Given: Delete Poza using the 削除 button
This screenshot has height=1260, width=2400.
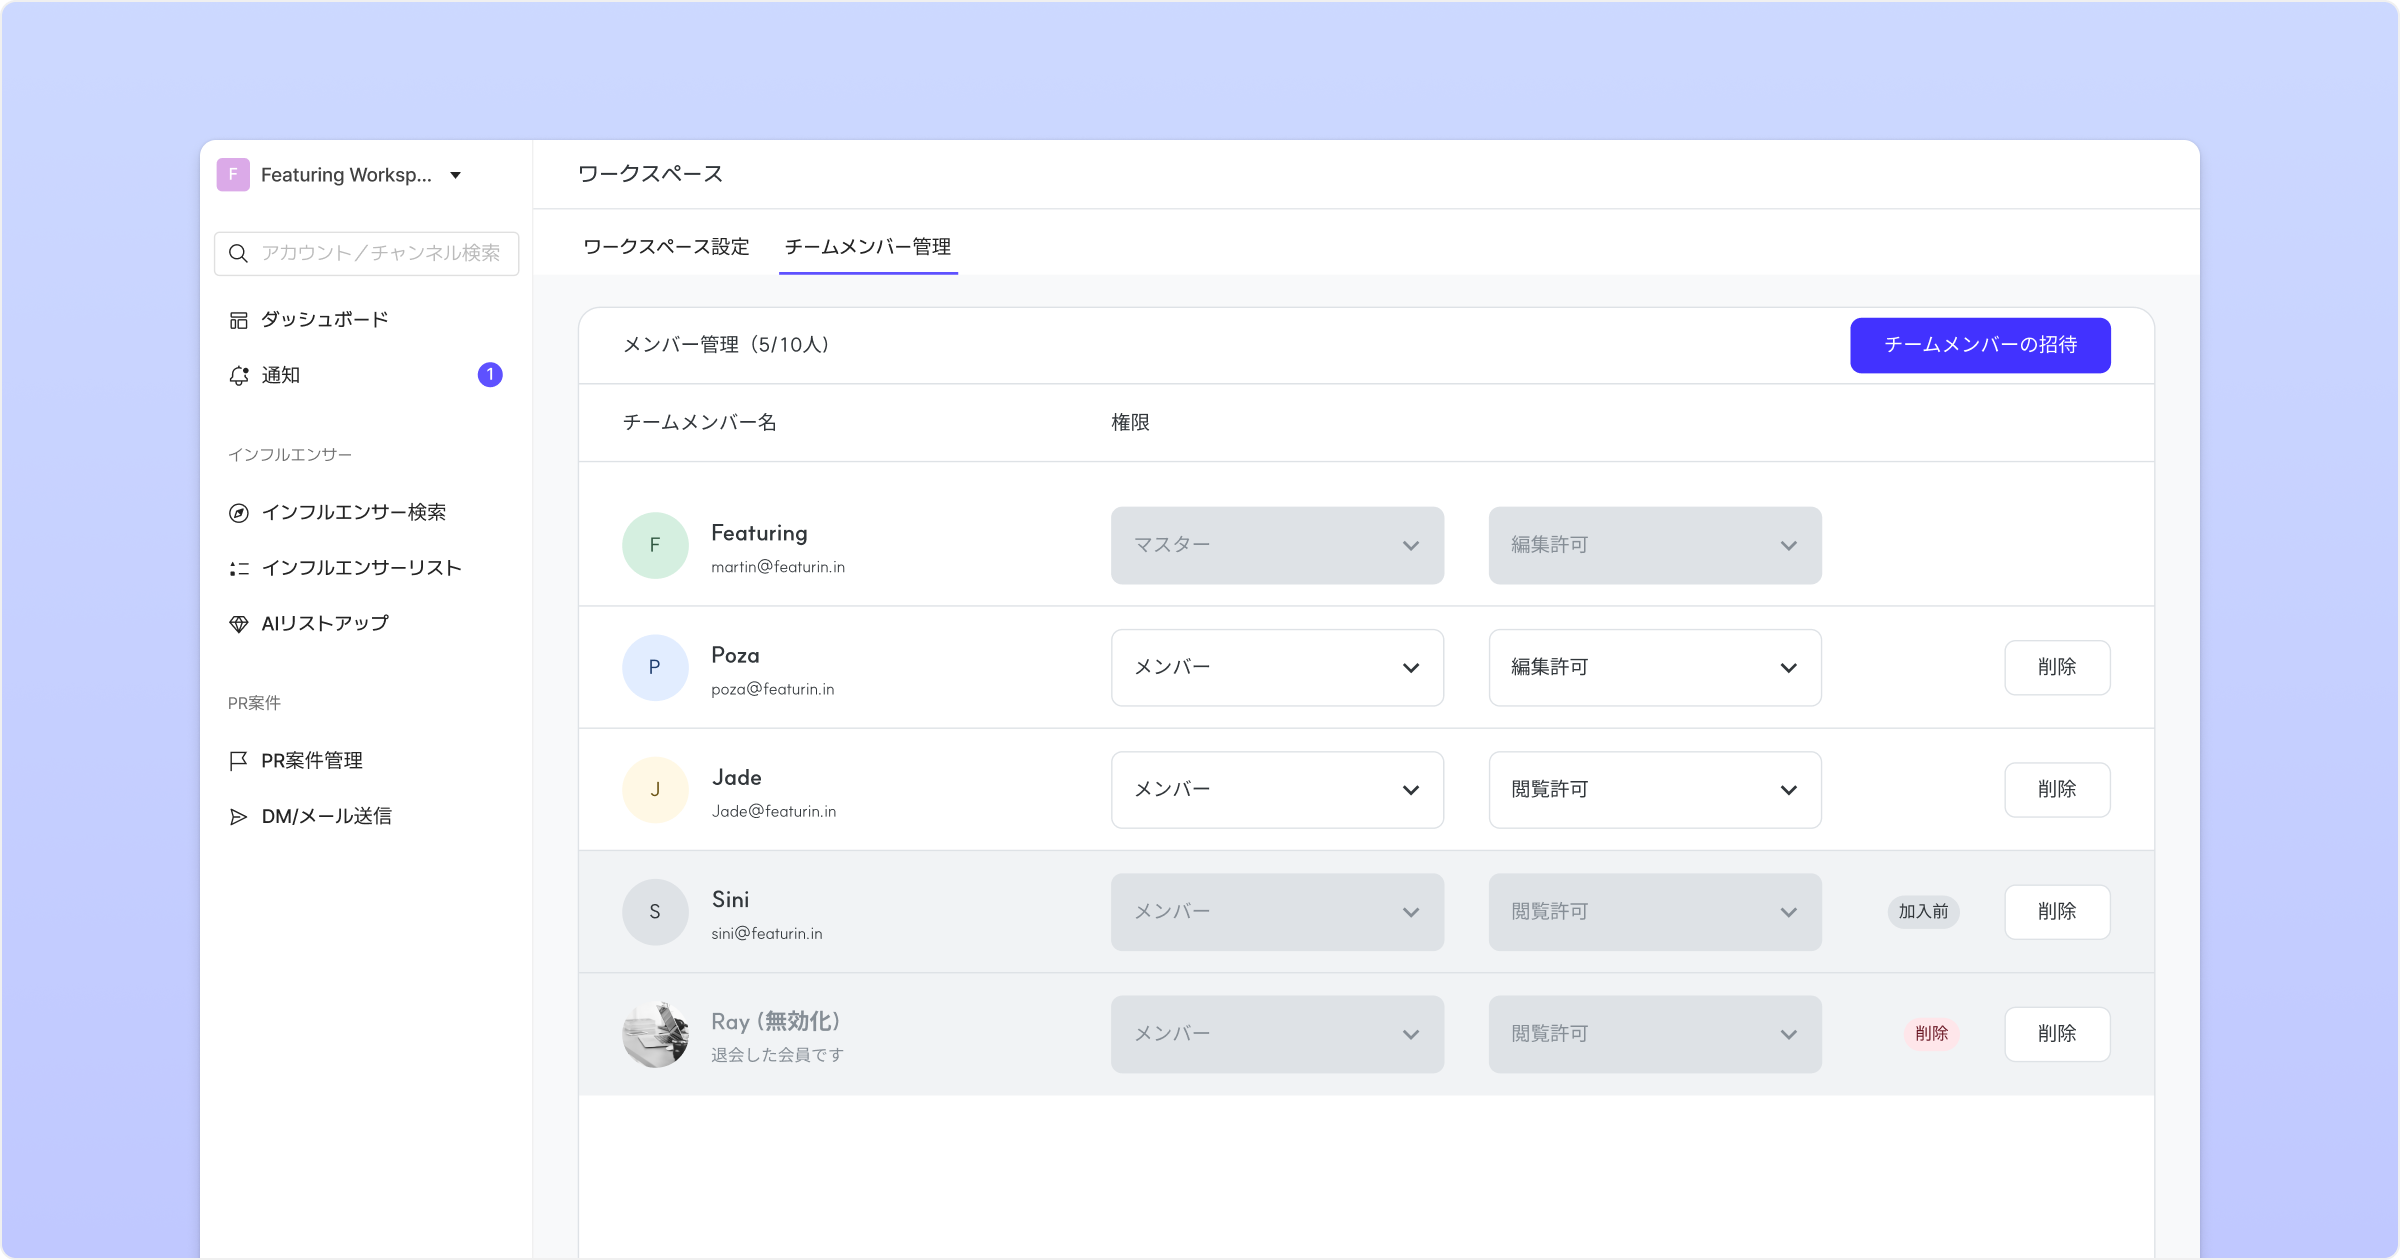Looking at the screenshot, I should pos(2056,667).
